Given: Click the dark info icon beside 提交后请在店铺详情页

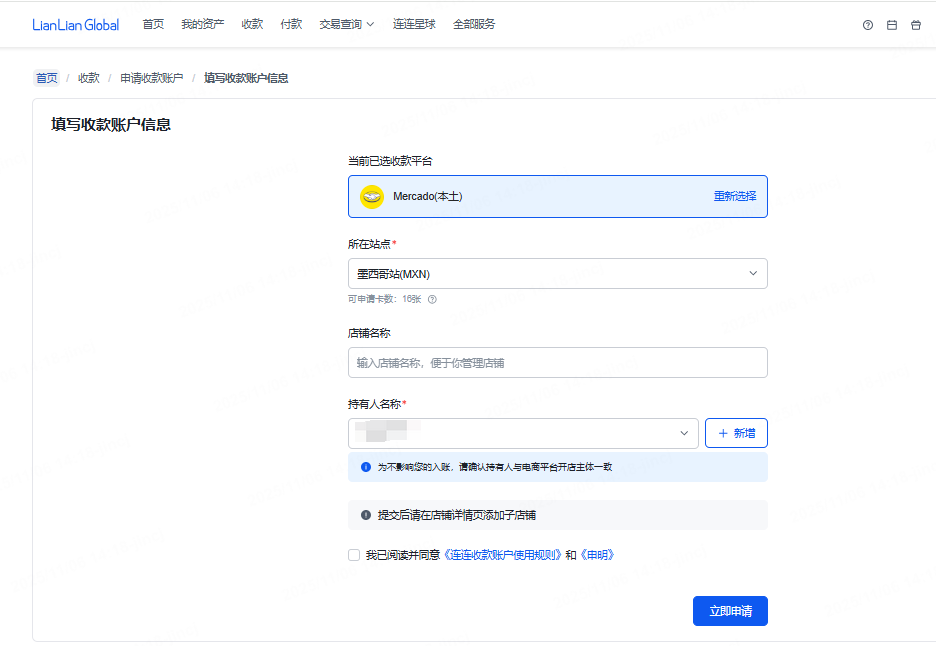Looking at the screenshot, I should tap(366, 515).
